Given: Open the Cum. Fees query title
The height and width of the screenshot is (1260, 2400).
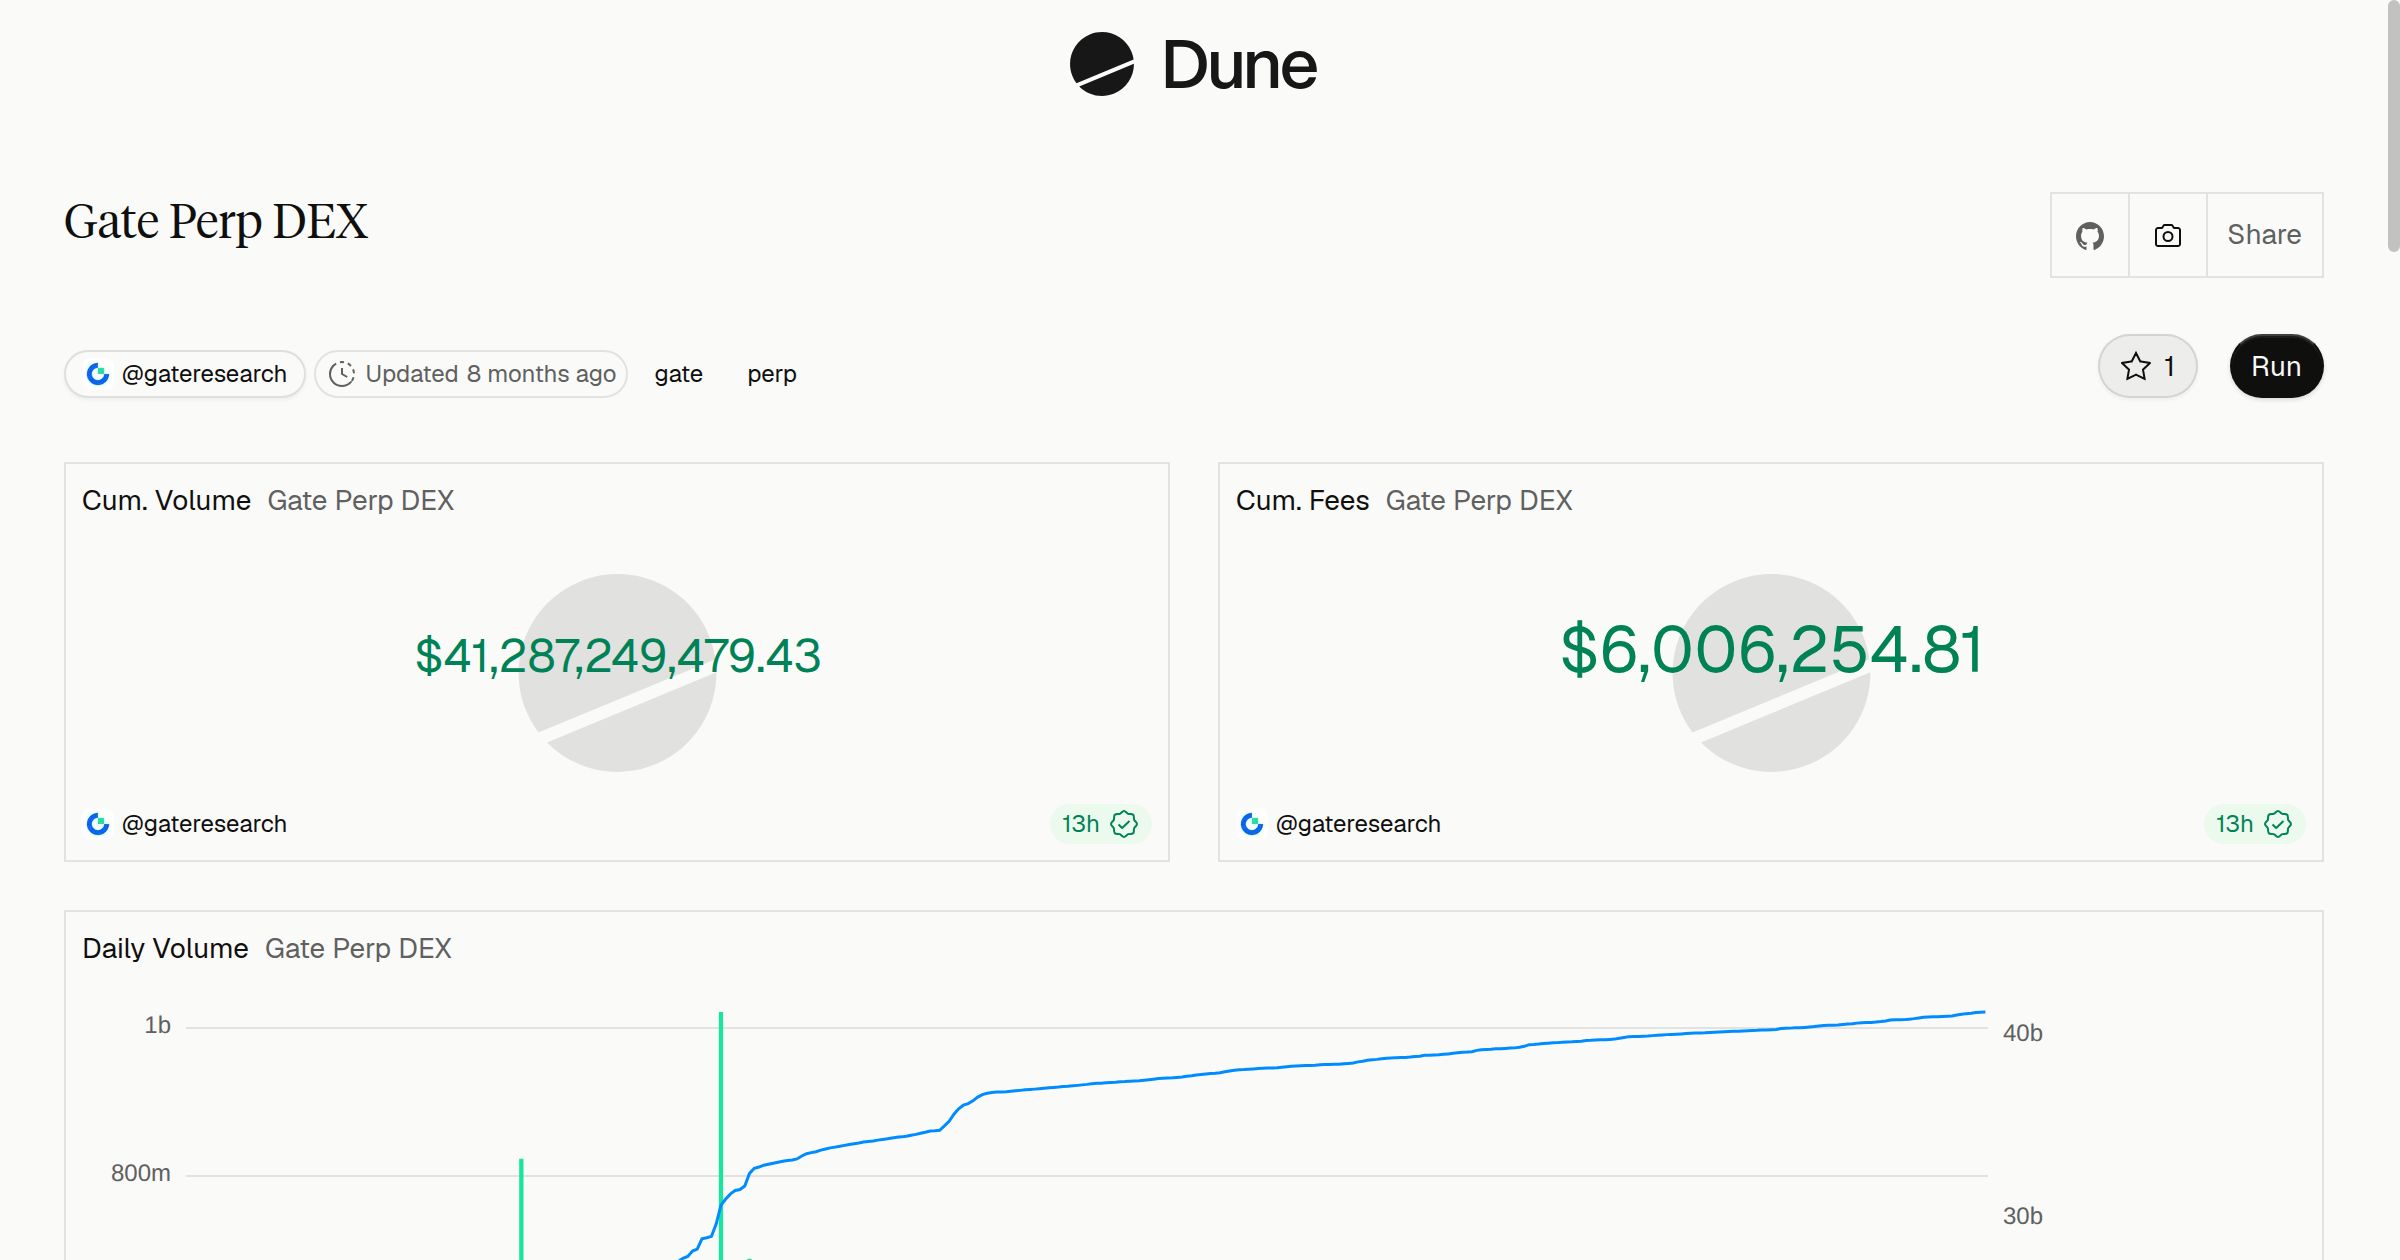Looking at the screenshot, I should tap(1302, 500).
